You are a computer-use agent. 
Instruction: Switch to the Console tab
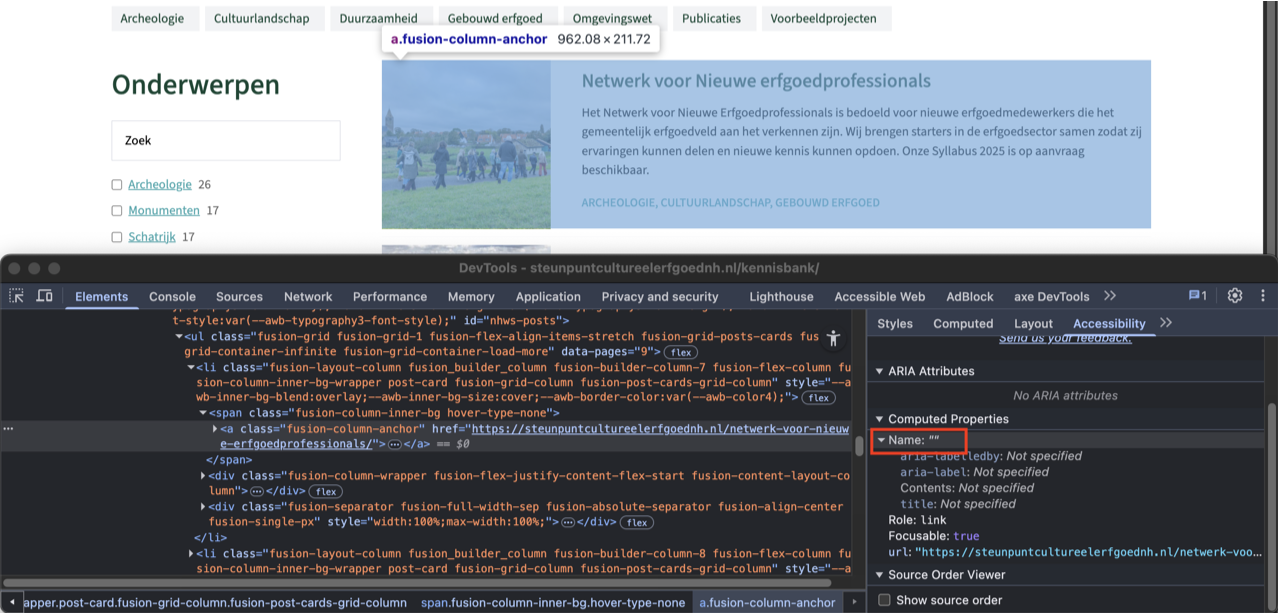[172, 297]
